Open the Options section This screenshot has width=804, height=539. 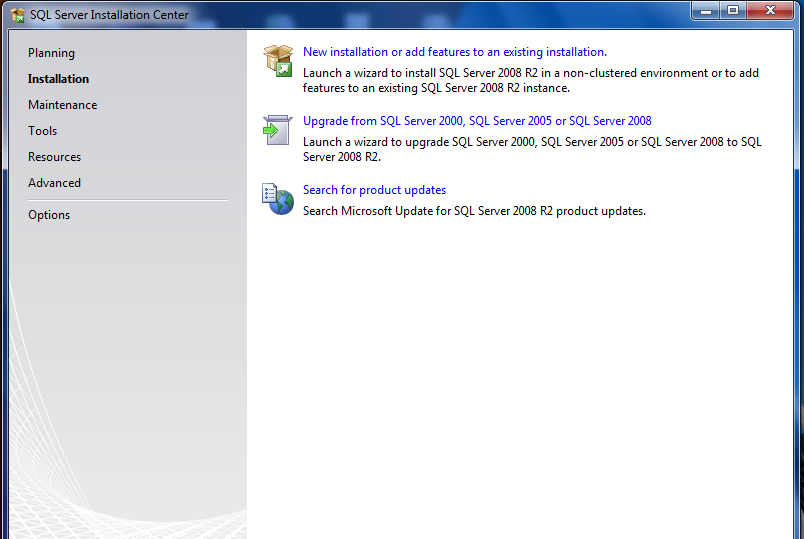click(49, 215)
